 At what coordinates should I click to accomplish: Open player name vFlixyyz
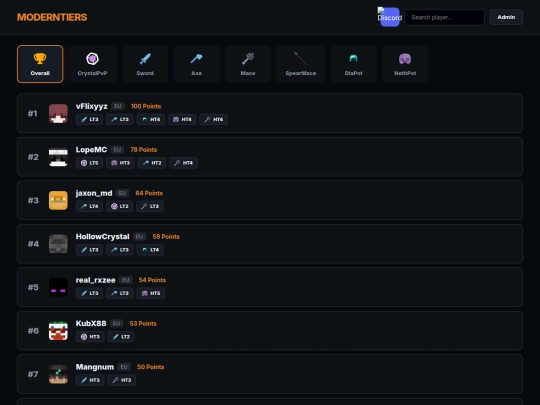click(x=92, y=106)
